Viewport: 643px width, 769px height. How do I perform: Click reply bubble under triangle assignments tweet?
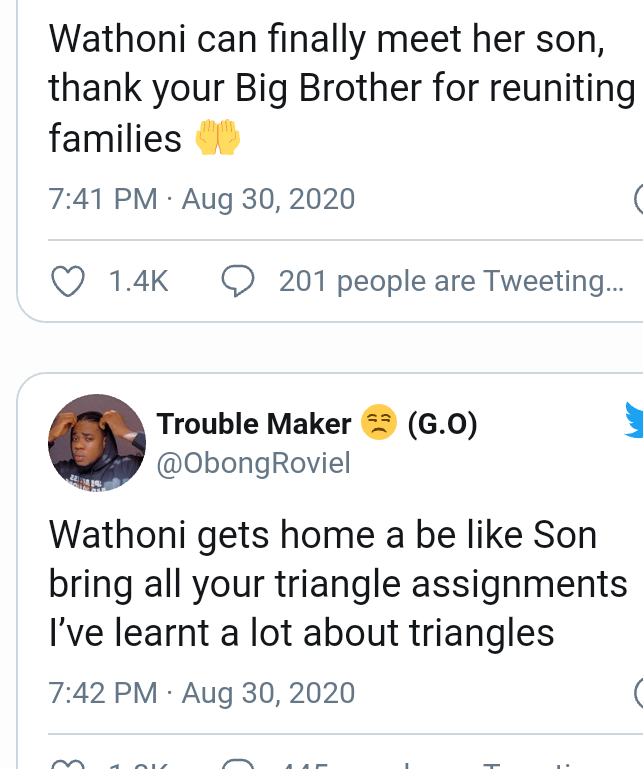click(237, 764)
